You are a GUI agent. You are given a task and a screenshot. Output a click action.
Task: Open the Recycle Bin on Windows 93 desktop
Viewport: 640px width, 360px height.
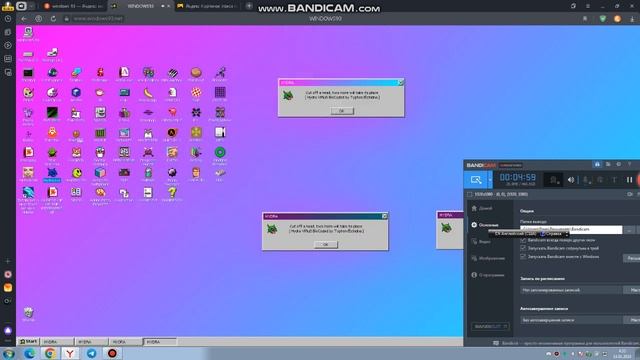tap(28, 313)
